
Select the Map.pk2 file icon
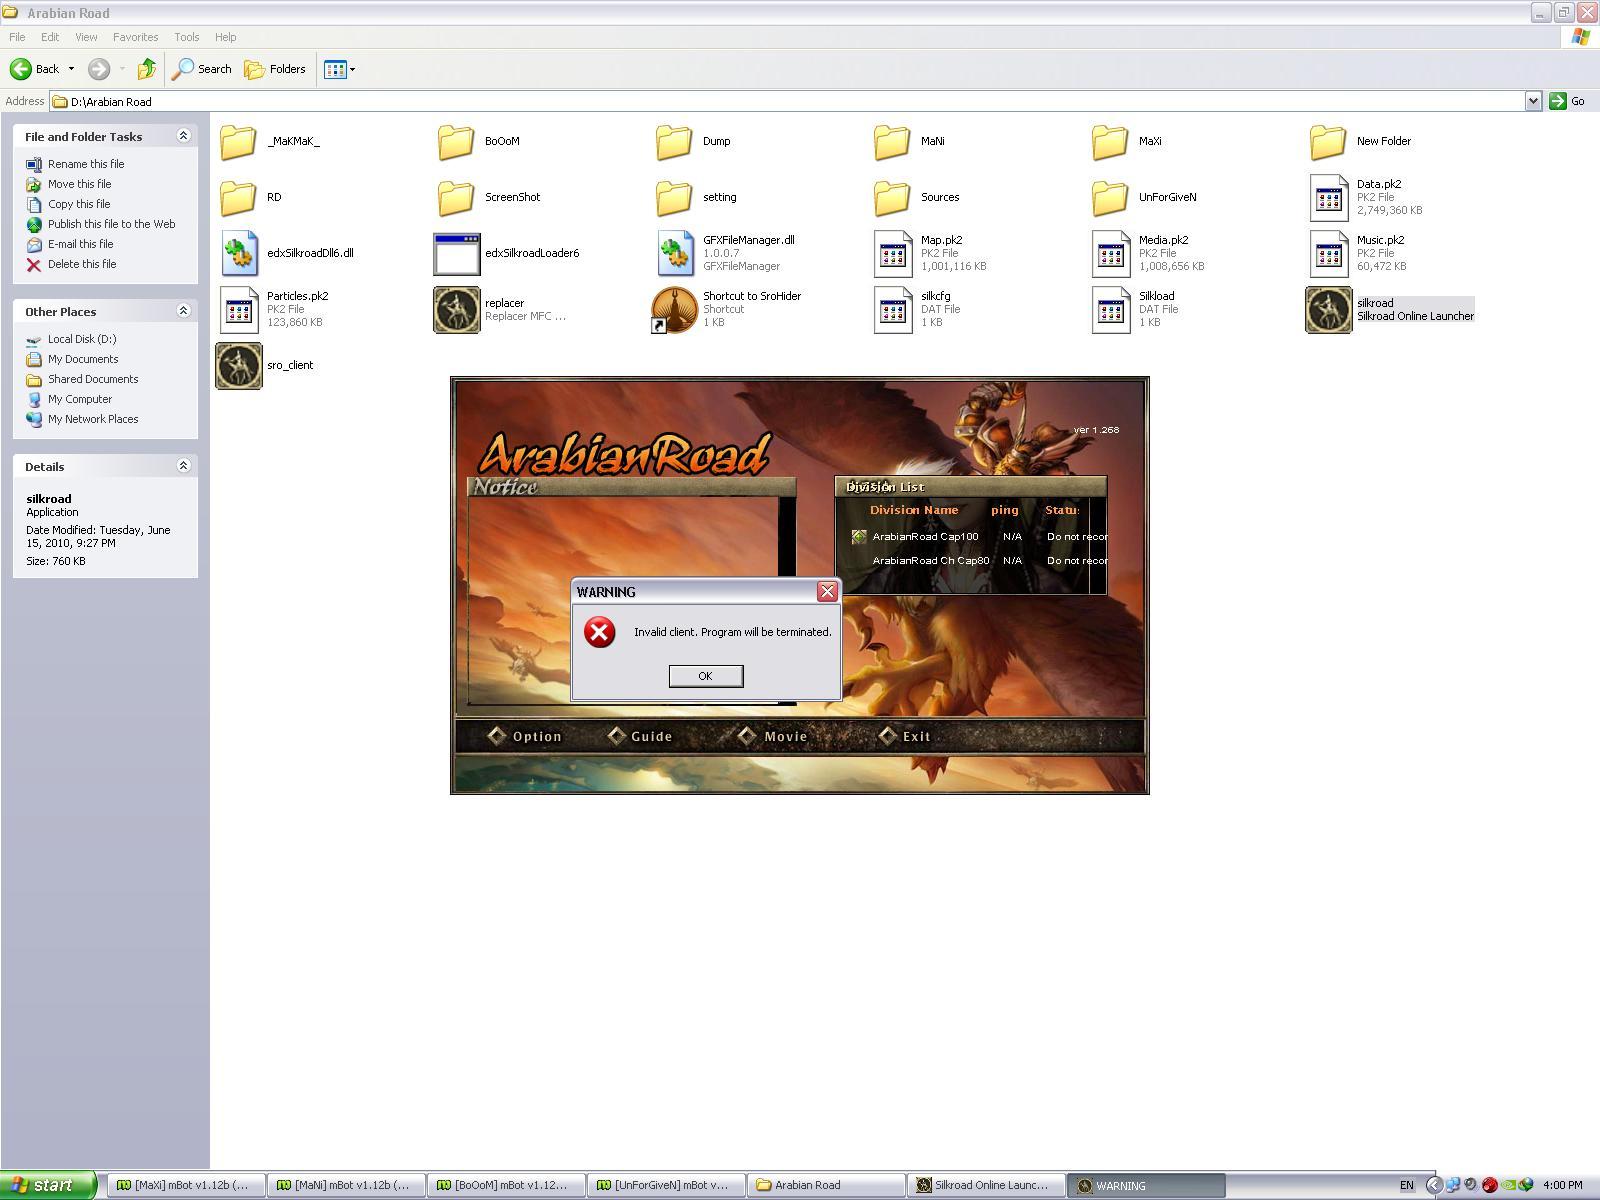coord(892,254)
